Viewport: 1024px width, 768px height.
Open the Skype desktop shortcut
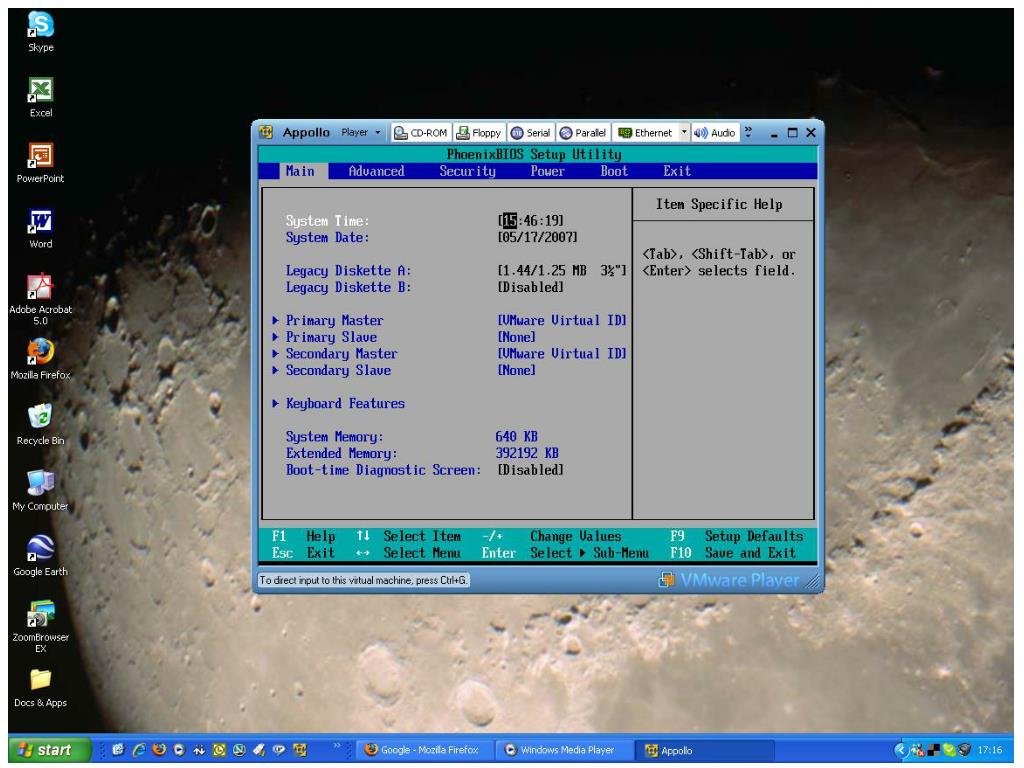[x=40, y=31]
